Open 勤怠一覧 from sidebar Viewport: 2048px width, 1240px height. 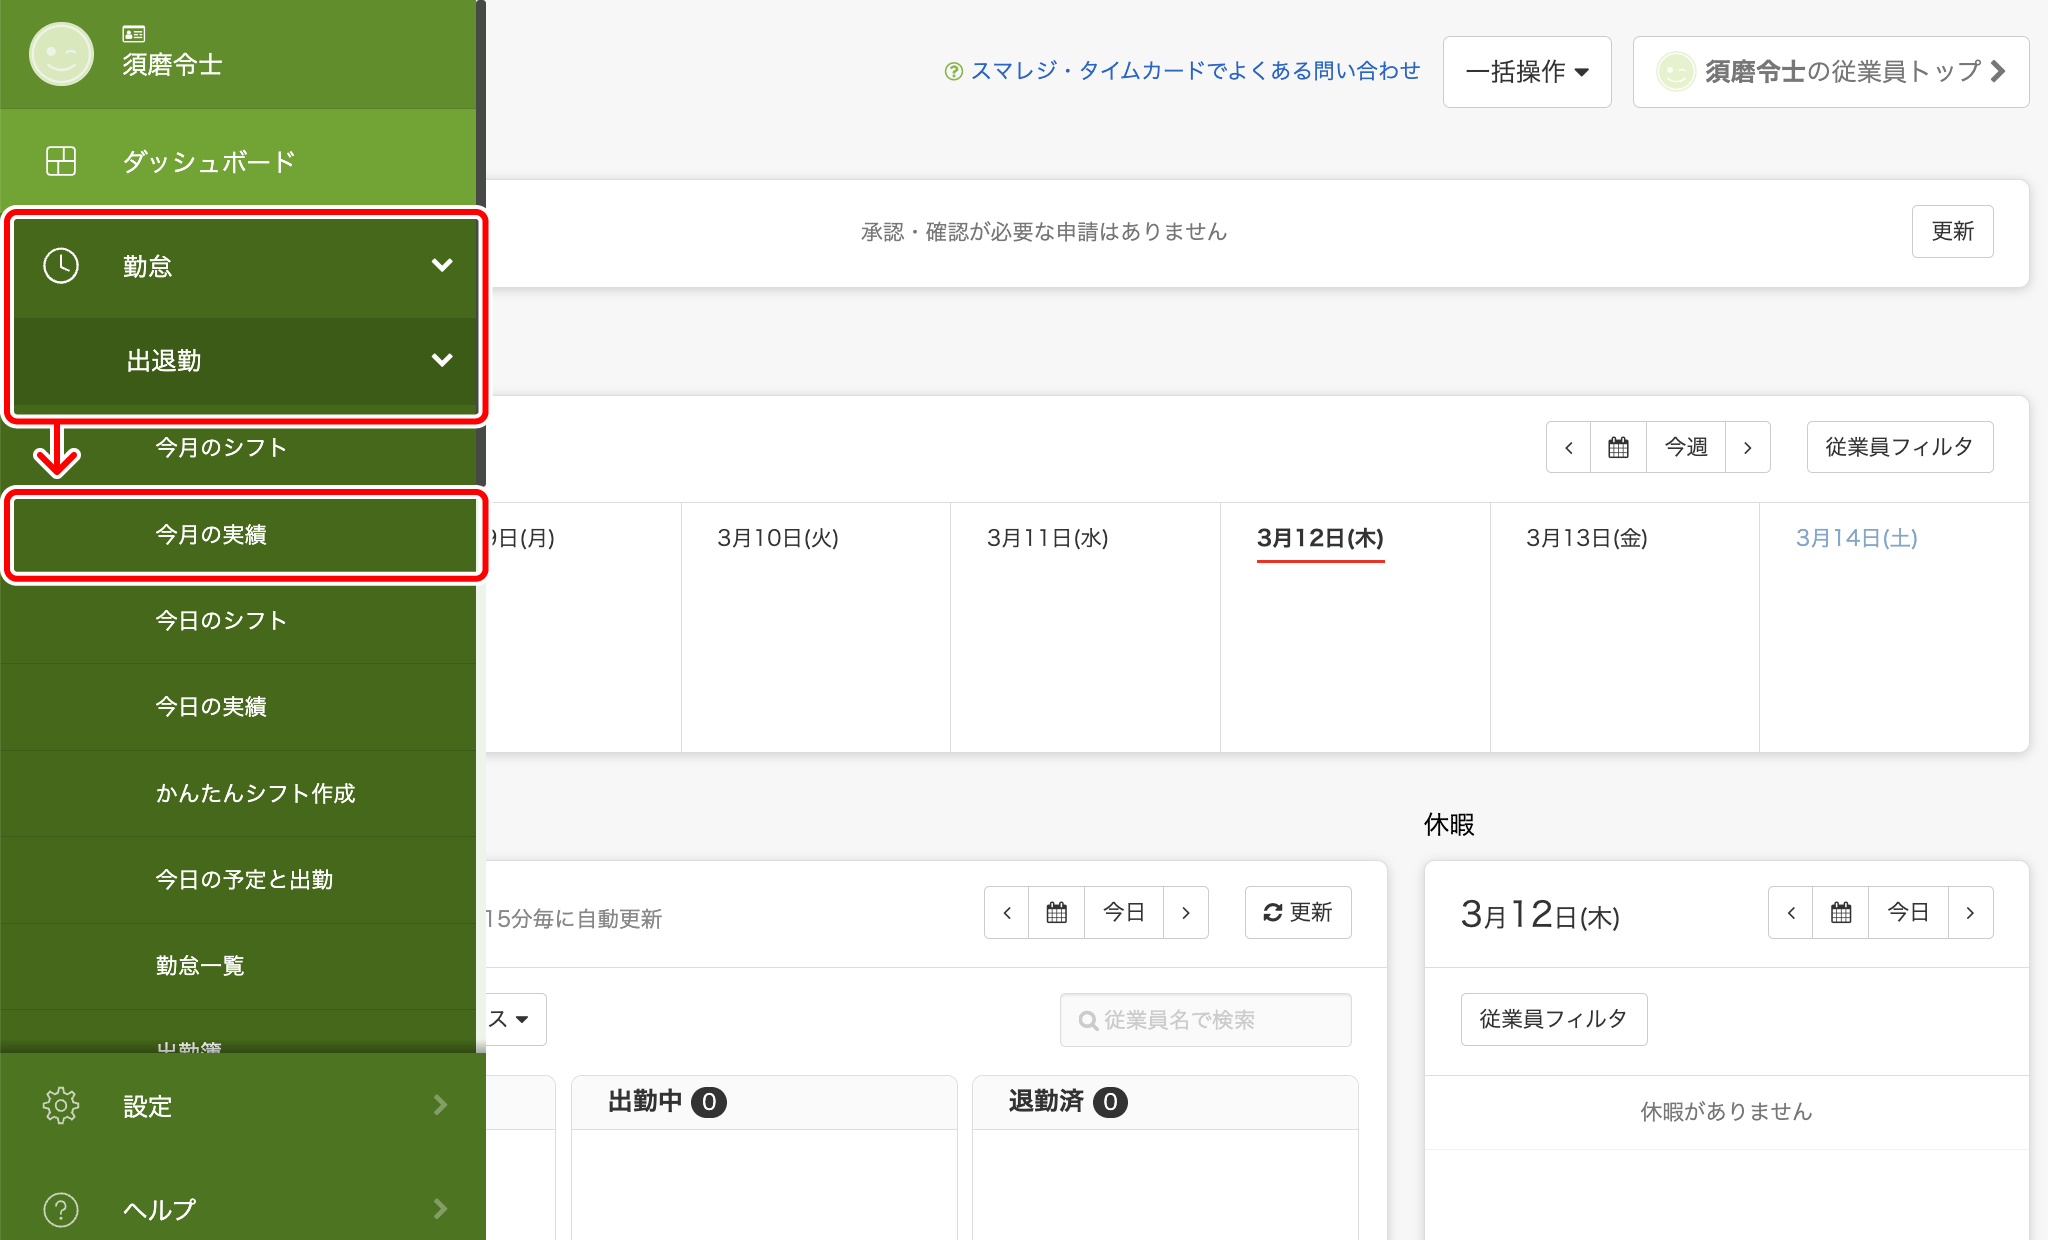[200, 966]
